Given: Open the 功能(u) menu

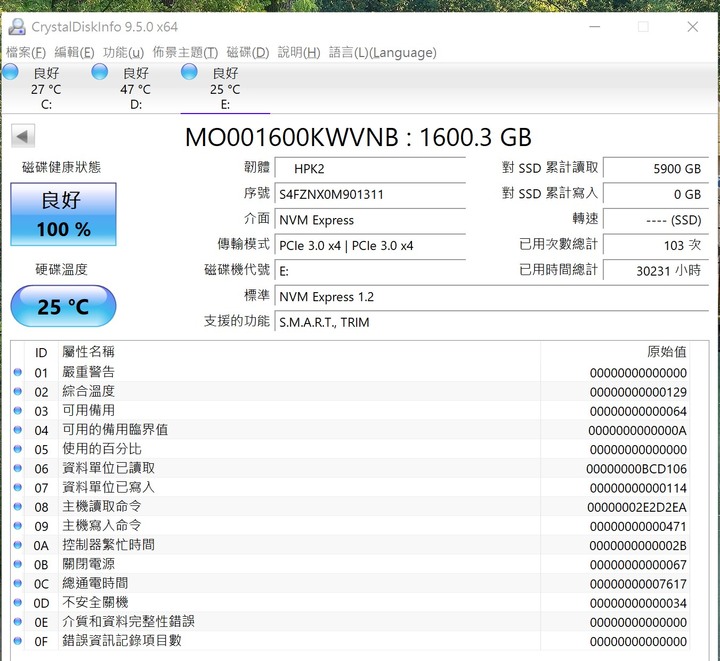Looking at the screenshot, I should pyautogui.click(x=123, y=52).
